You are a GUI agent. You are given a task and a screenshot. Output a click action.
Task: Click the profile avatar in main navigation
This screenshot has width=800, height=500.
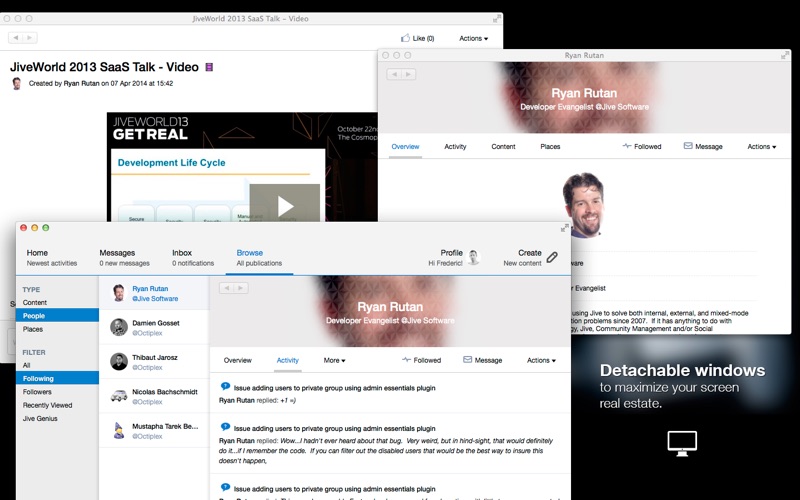tap(474, 258)
